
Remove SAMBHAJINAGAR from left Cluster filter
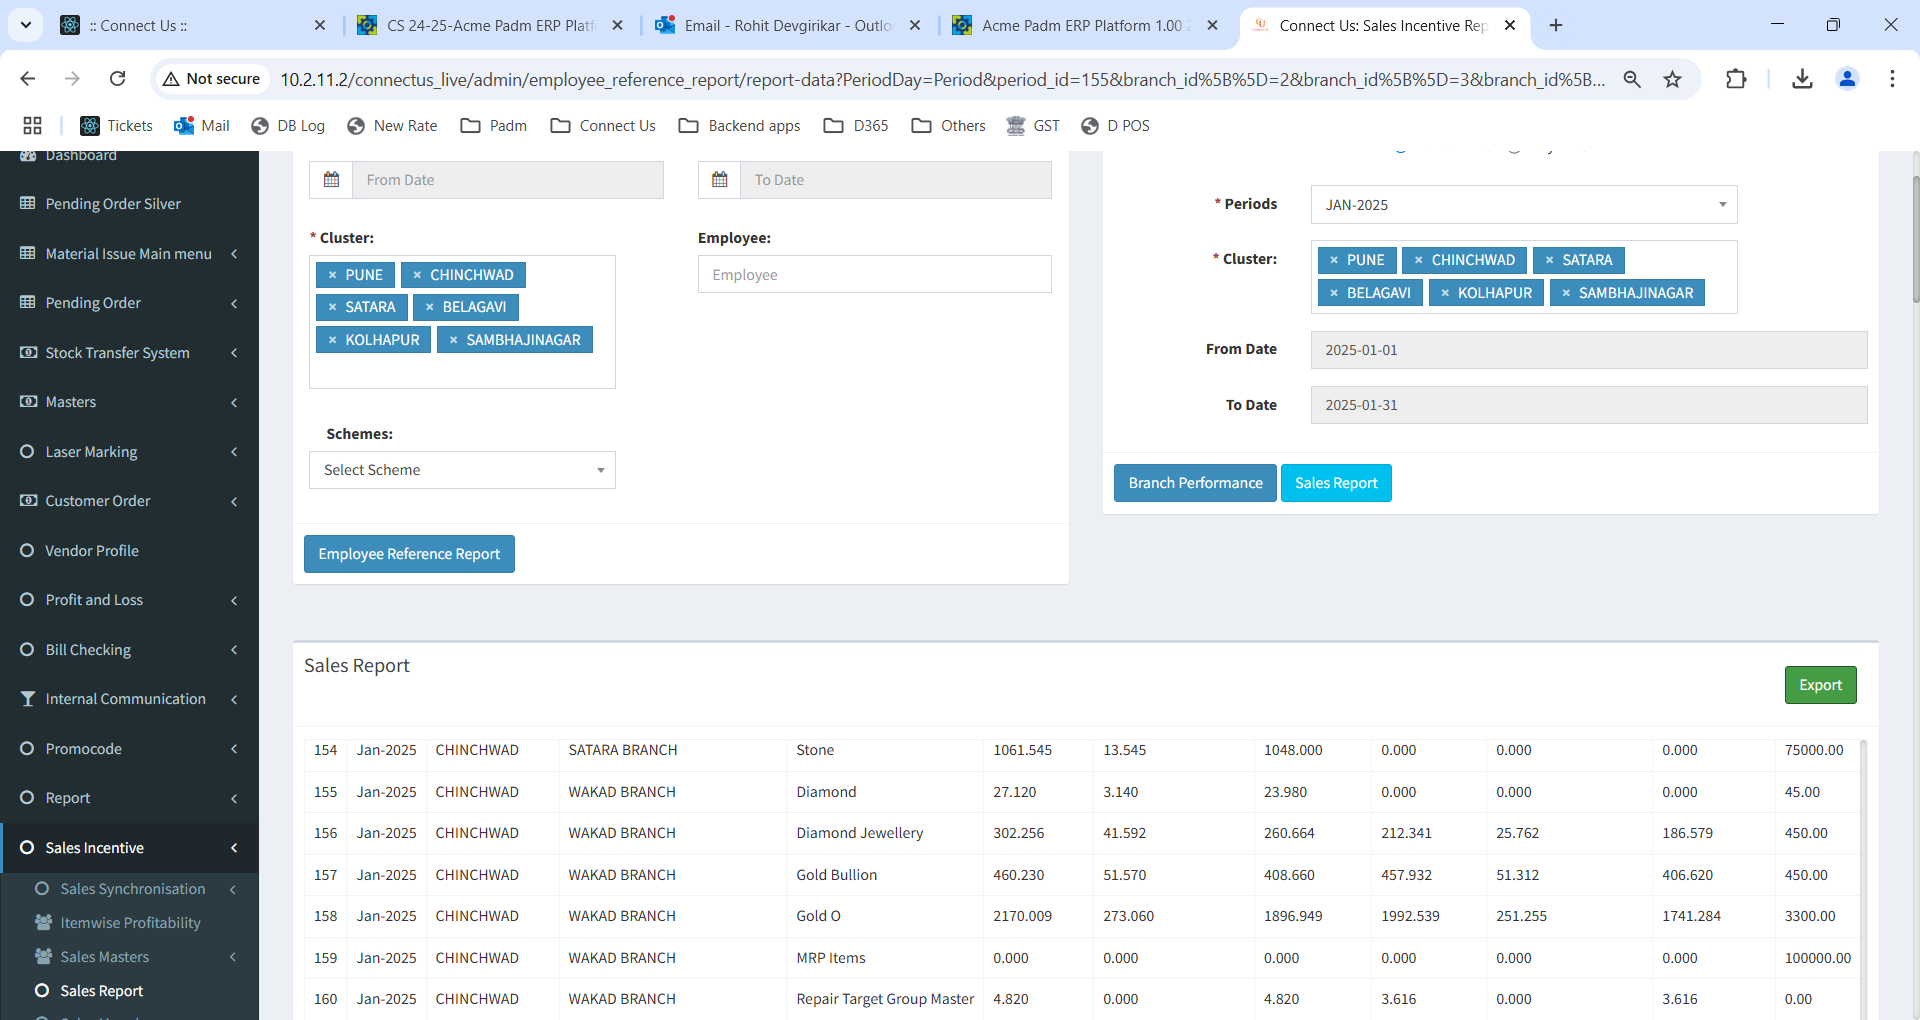click(453, 340)
